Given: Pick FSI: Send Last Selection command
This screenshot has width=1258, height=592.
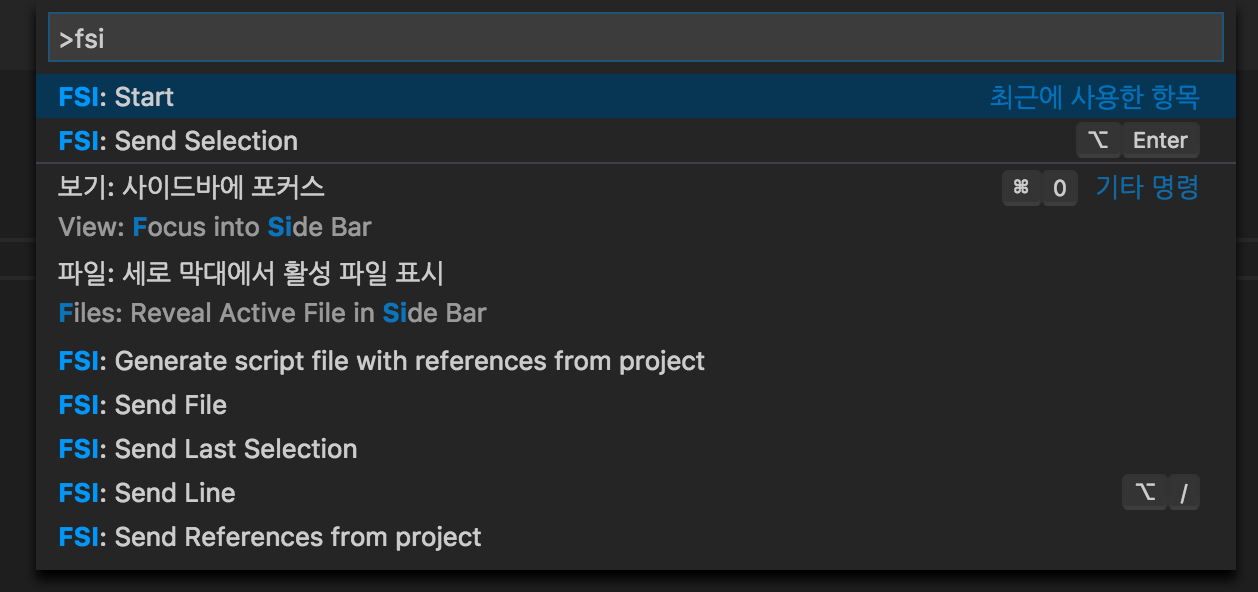Looking at the screenshot, I should (635, 449).
